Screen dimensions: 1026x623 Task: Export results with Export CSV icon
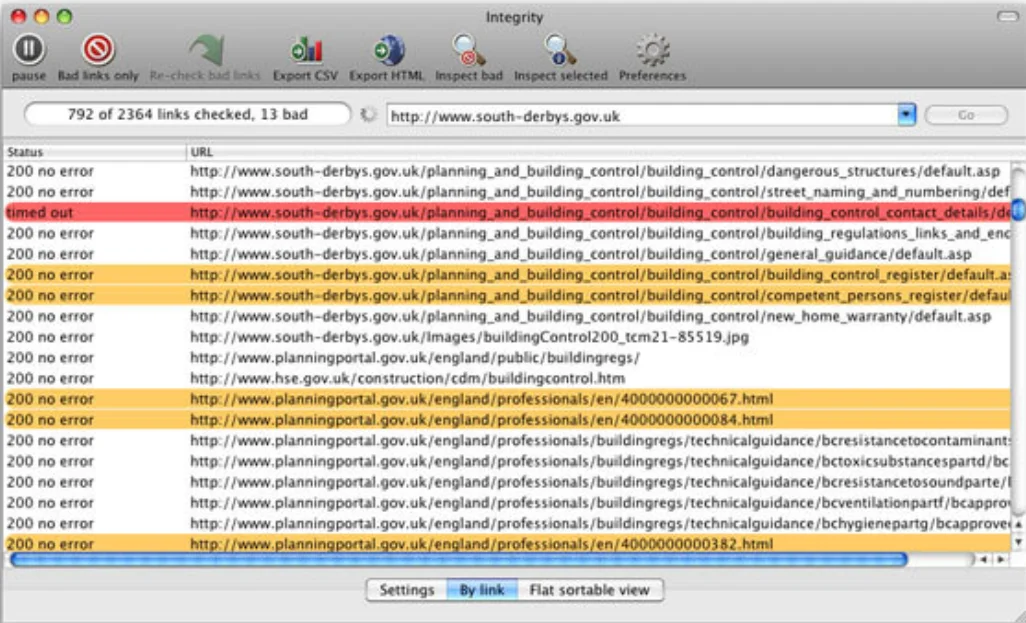(x=305, y=50)
